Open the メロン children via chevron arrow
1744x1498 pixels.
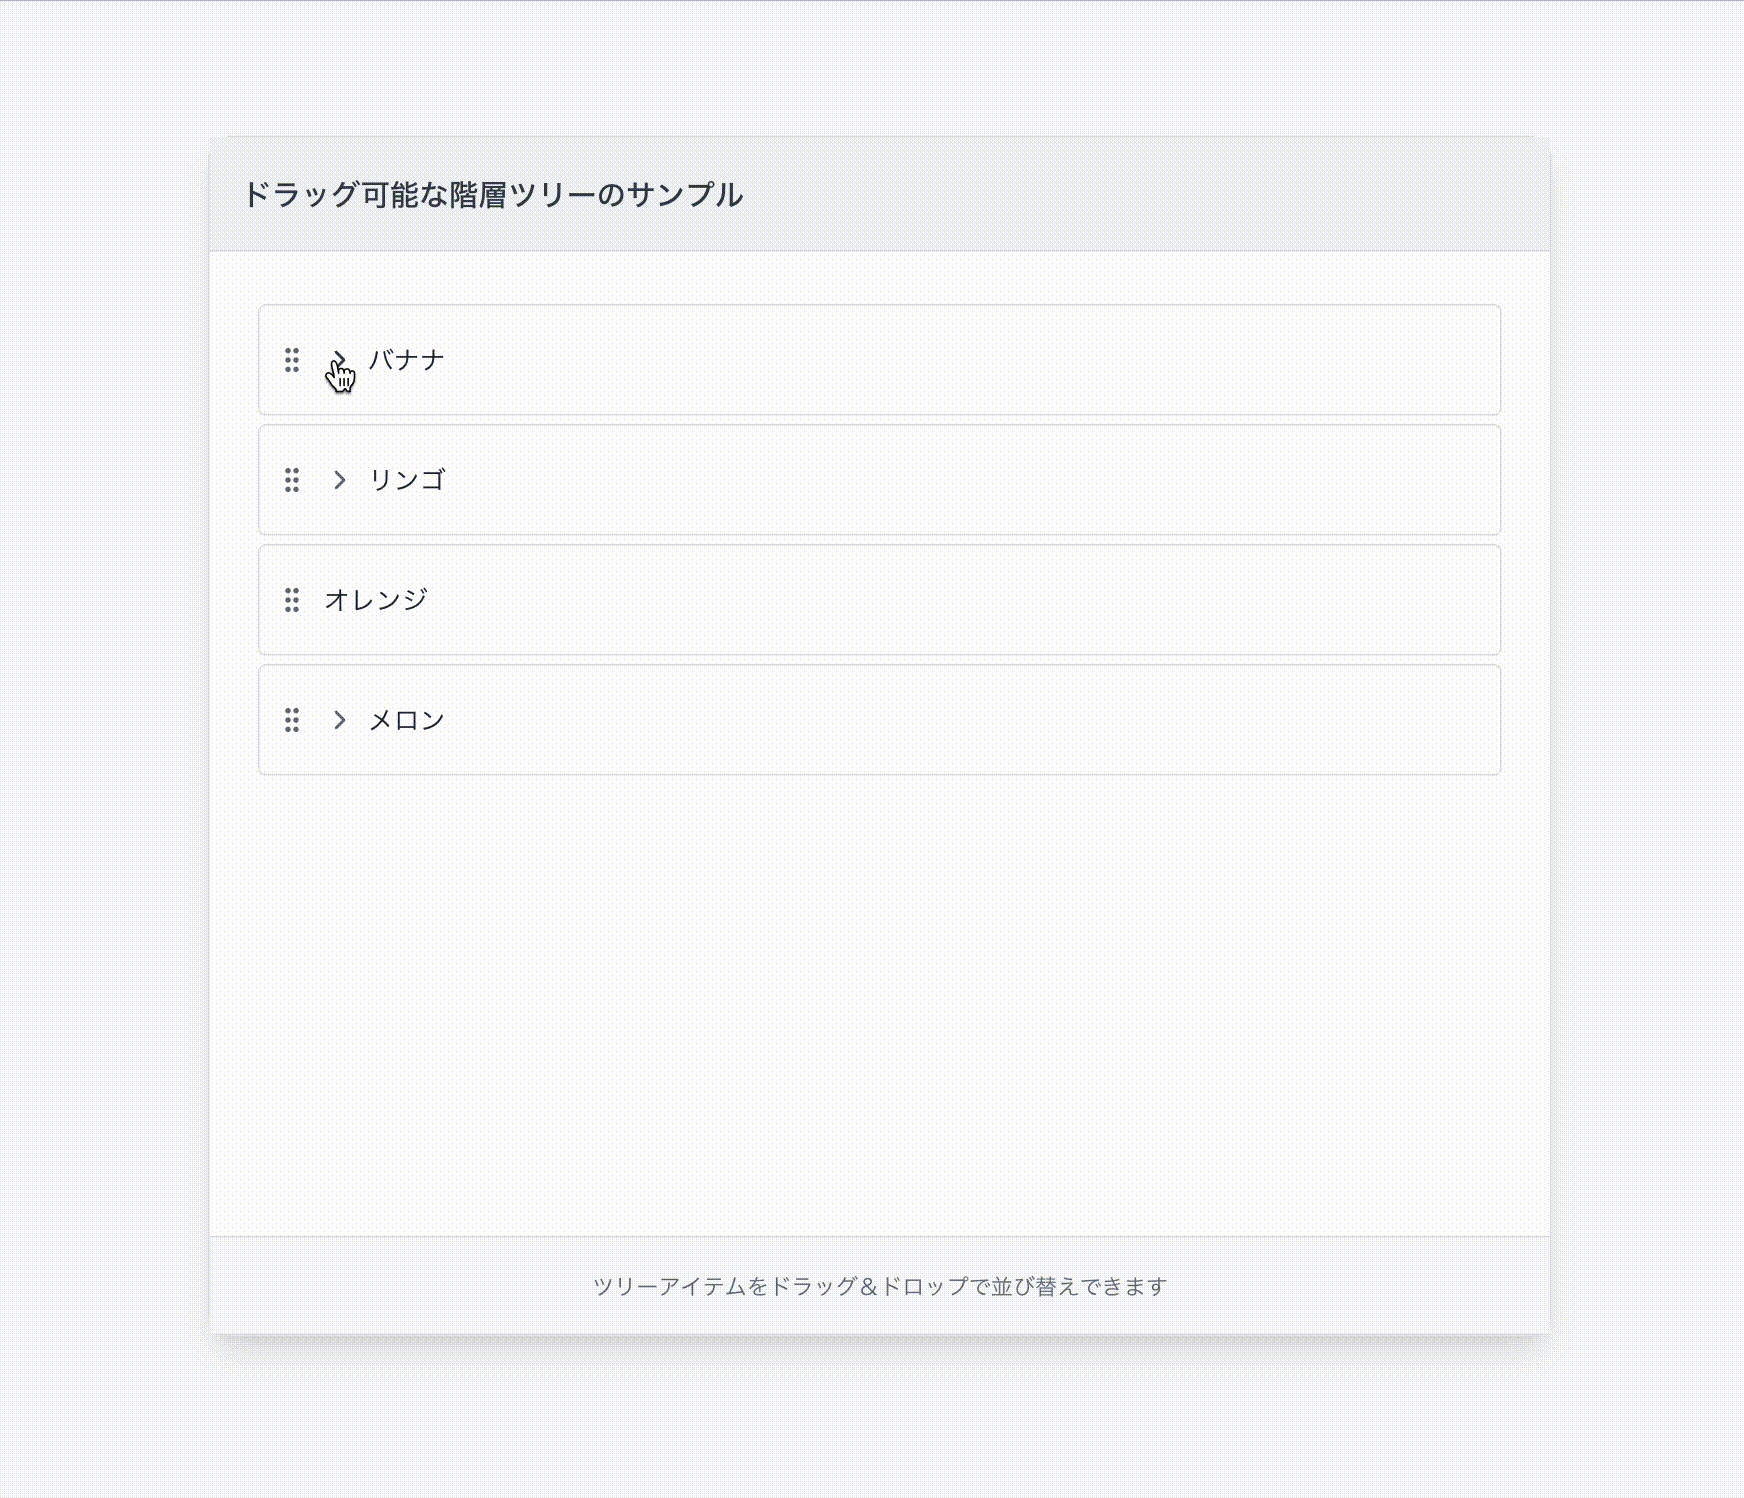(339, 720)
